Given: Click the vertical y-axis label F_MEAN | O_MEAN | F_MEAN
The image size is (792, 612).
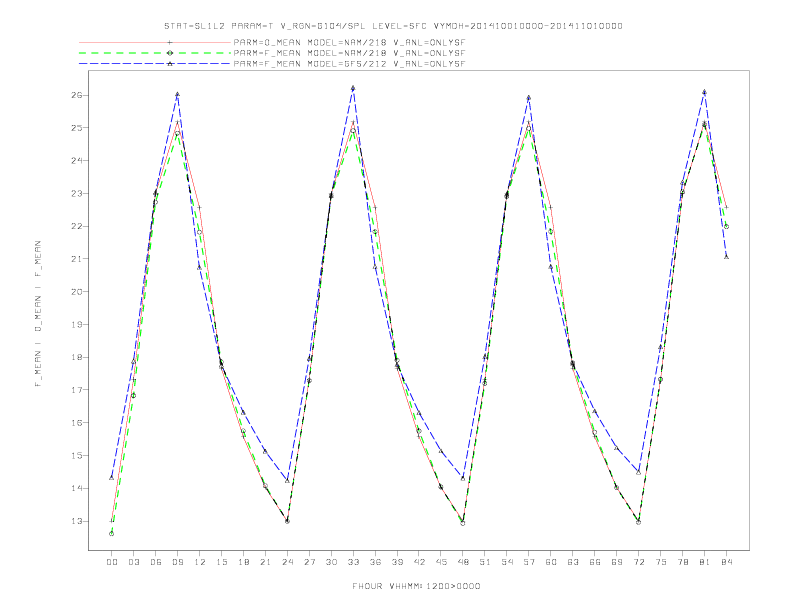Looking at the screenshot, I should point(38,314).
